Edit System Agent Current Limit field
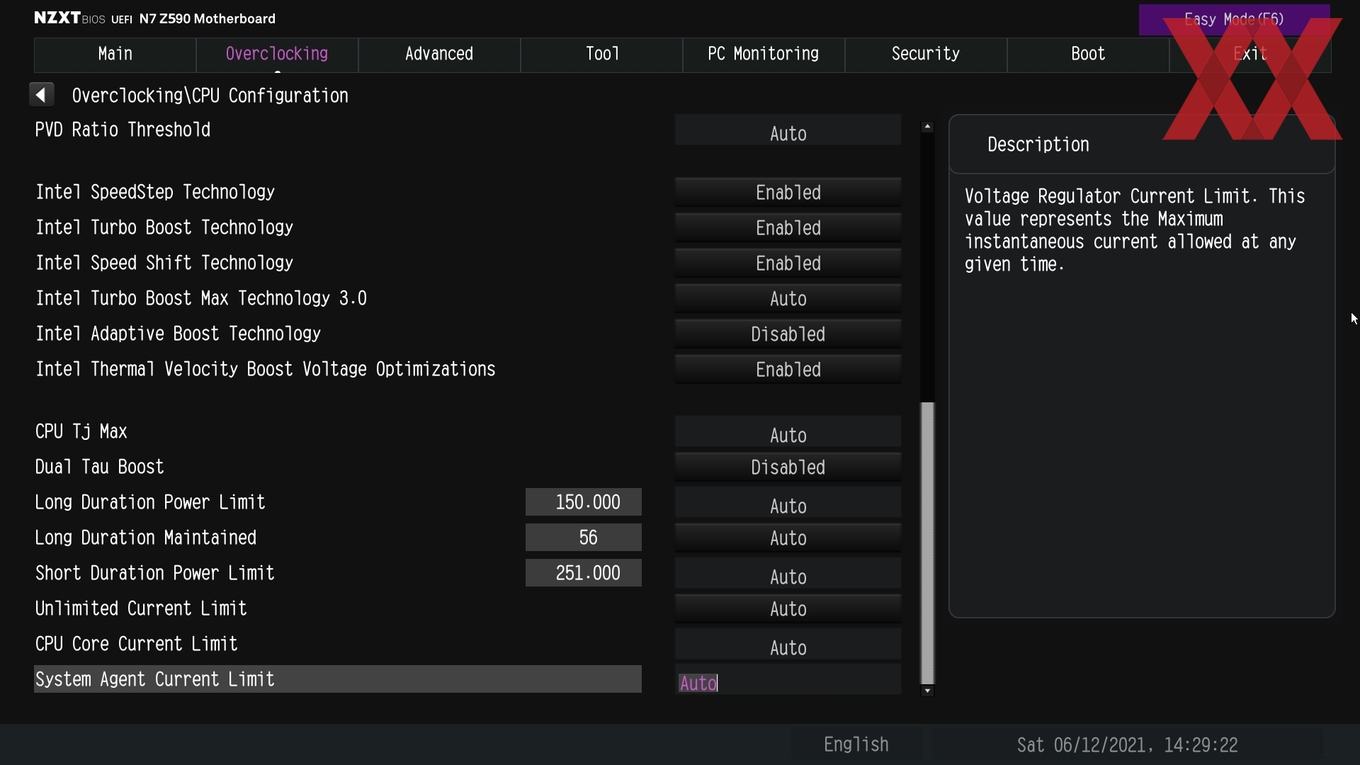 pos(788,680)
